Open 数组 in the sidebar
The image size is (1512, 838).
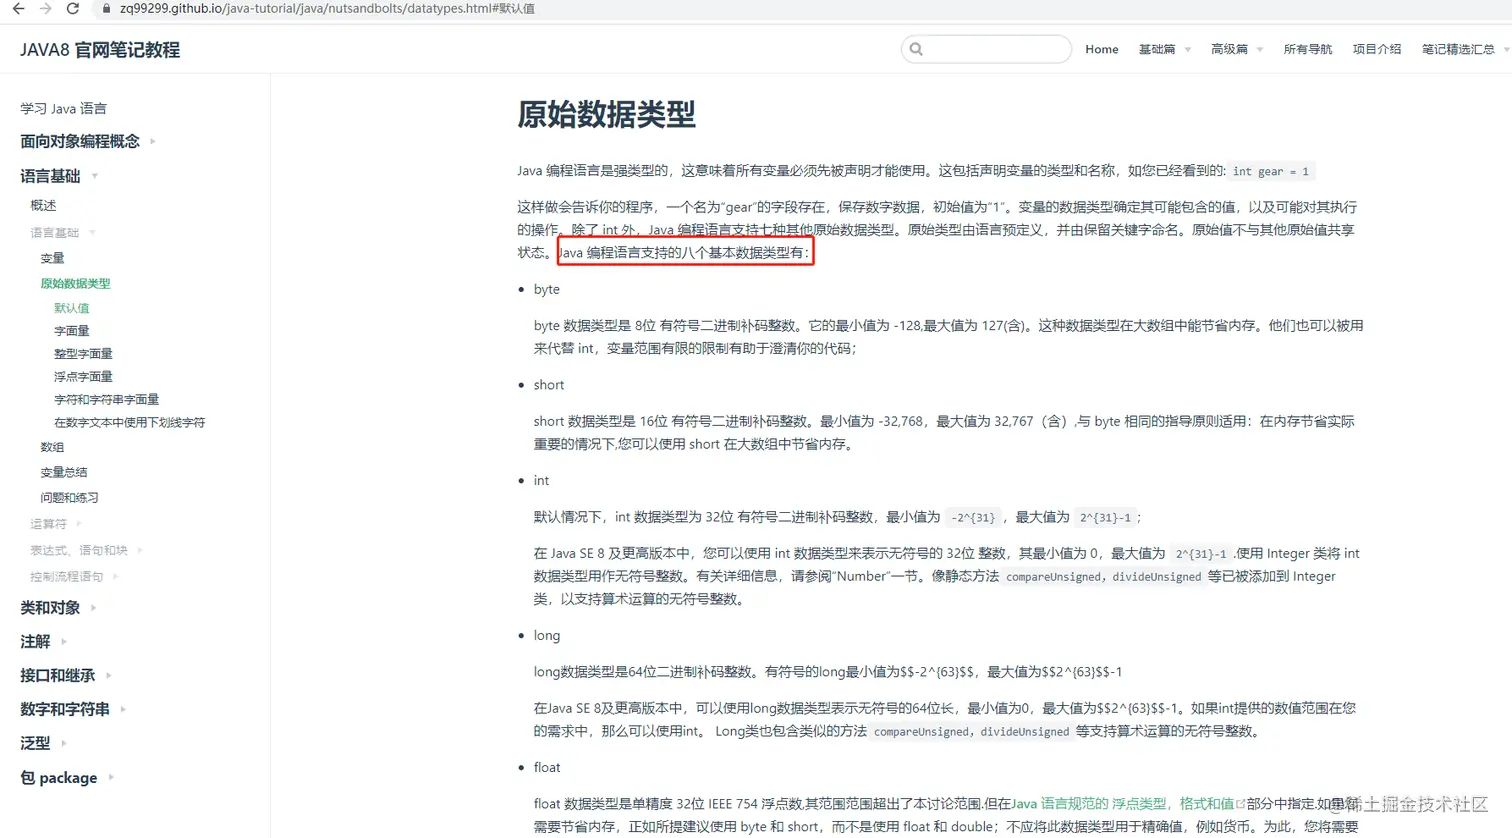pyautogui.click(x=52, y=447)
